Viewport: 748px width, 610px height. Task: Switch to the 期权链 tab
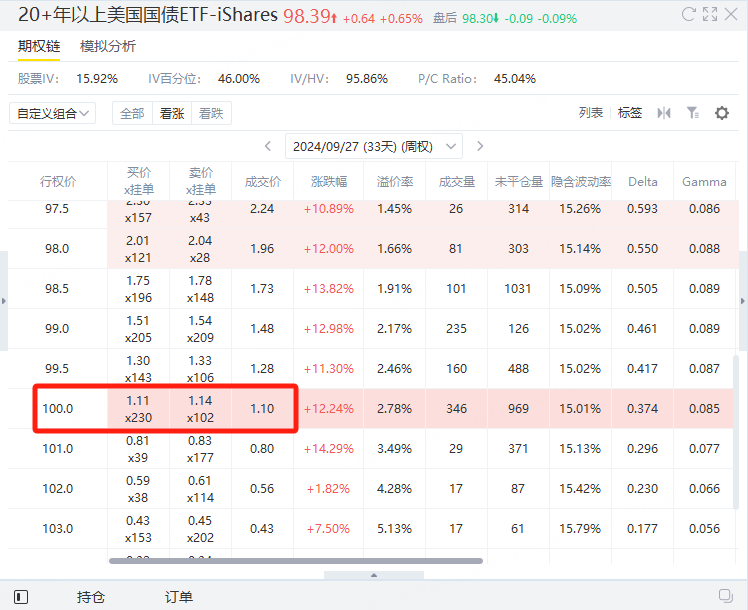tap(39, 46)
